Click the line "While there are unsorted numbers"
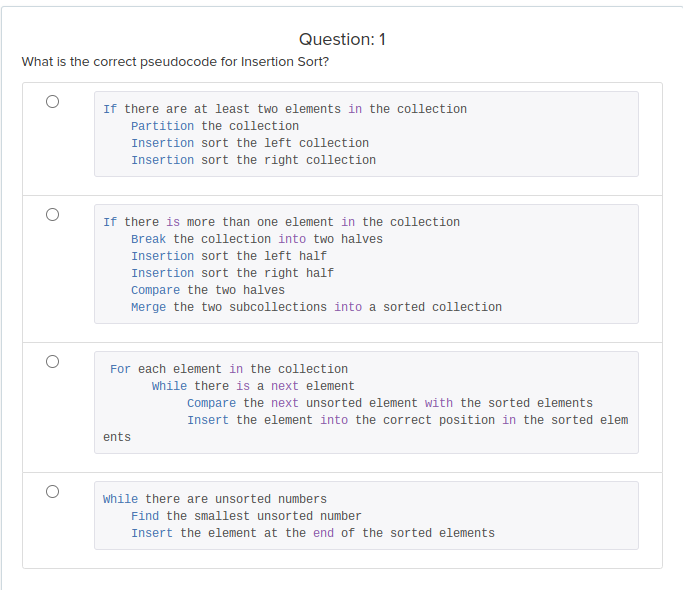This screenshot has width=683, height=590. click(x=215, y=498)
